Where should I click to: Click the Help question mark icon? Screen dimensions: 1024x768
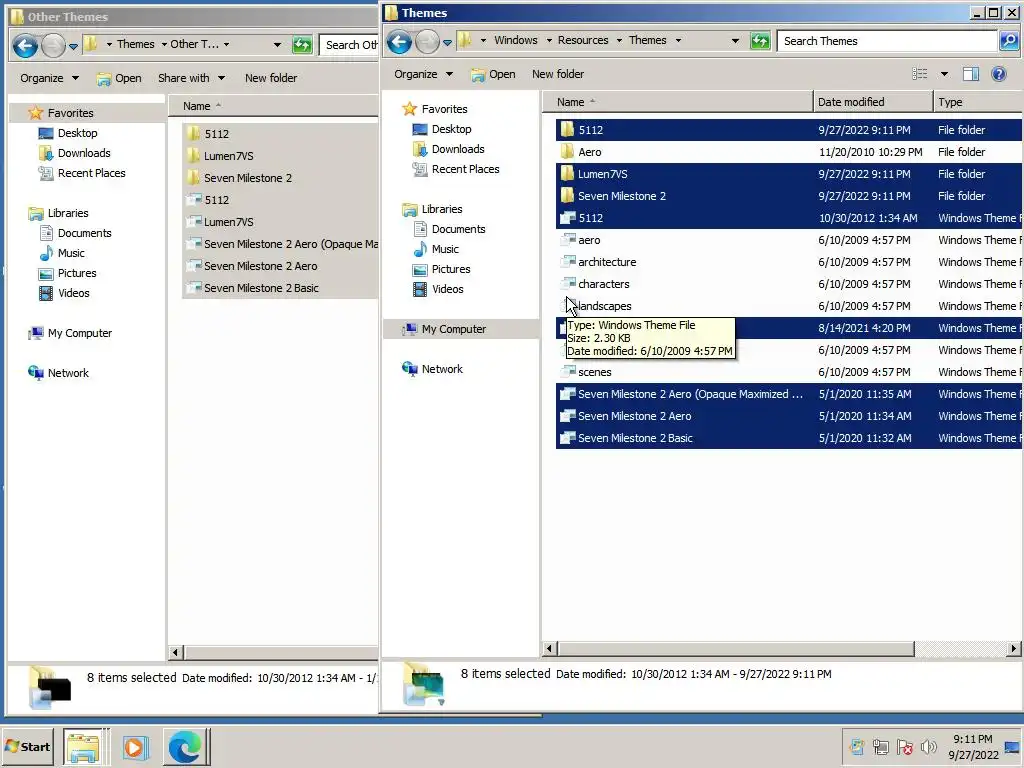(x=999, y=74)
